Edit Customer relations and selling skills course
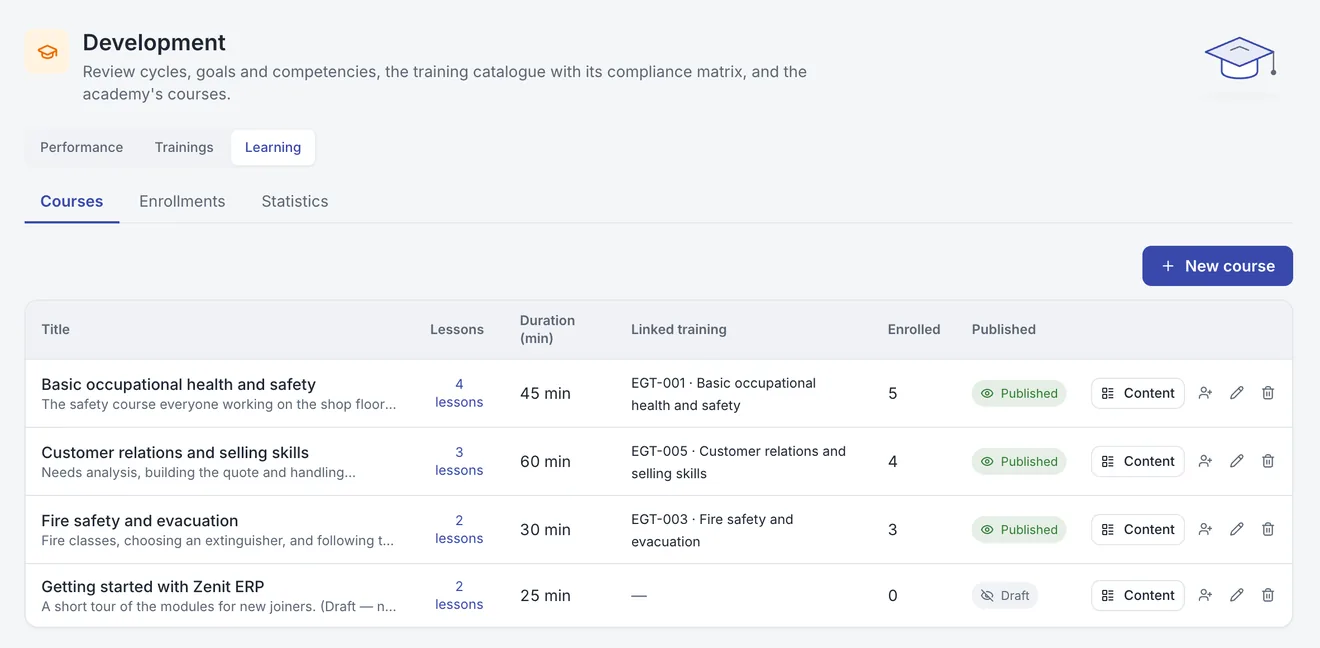This screenshot has height=648, width=1320. 1237,461
